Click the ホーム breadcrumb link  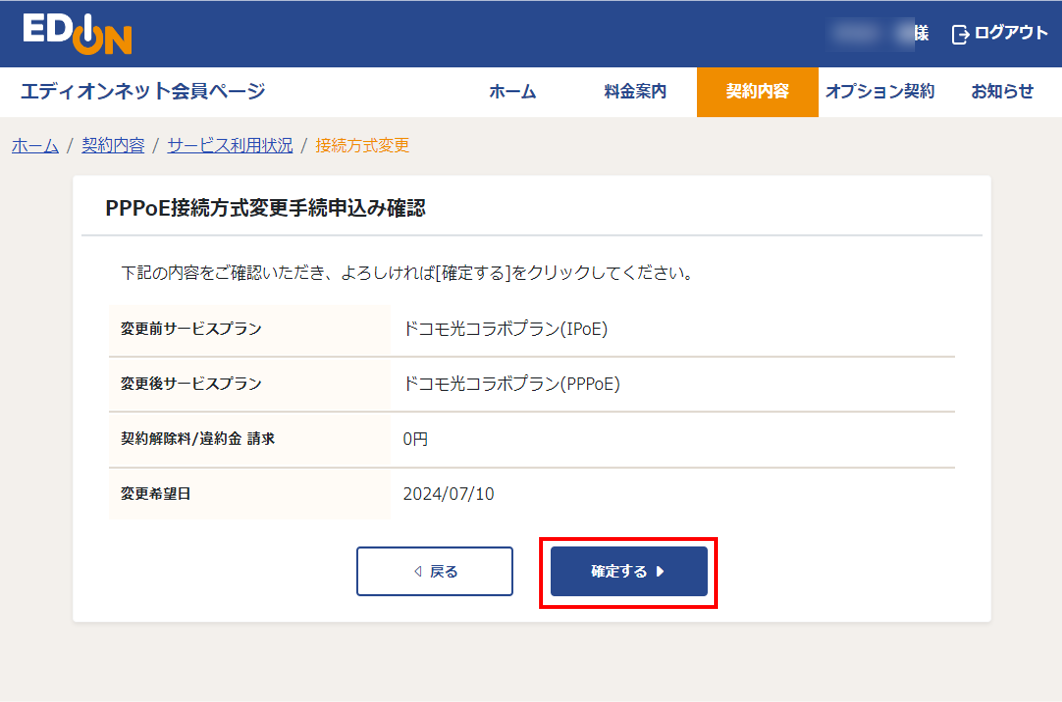point(35,146)
